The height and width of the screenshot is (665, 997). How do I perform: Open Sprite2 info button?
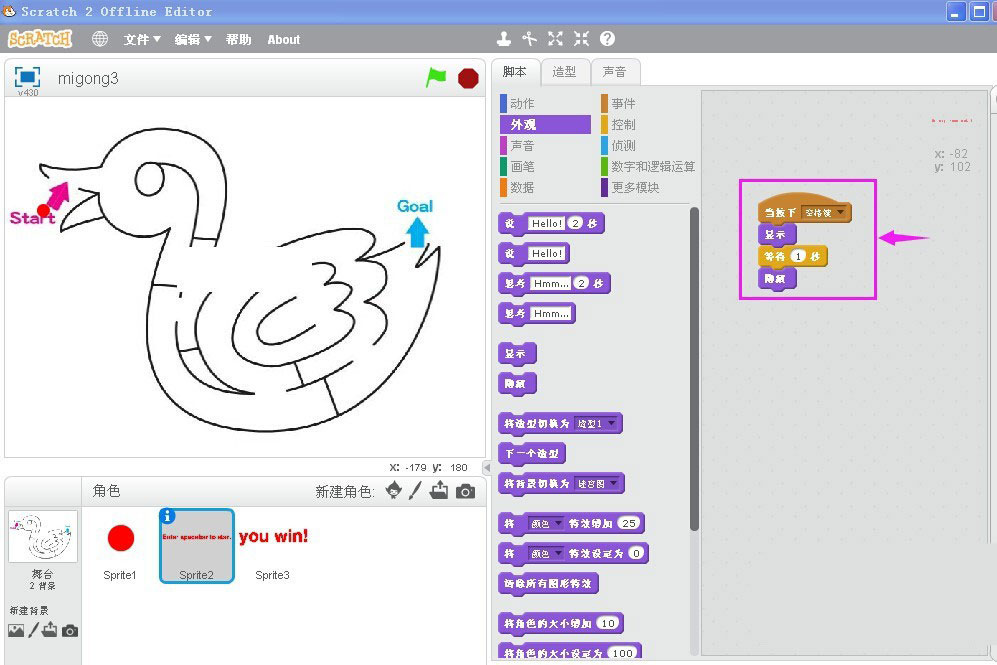click(x=167, y=516)
